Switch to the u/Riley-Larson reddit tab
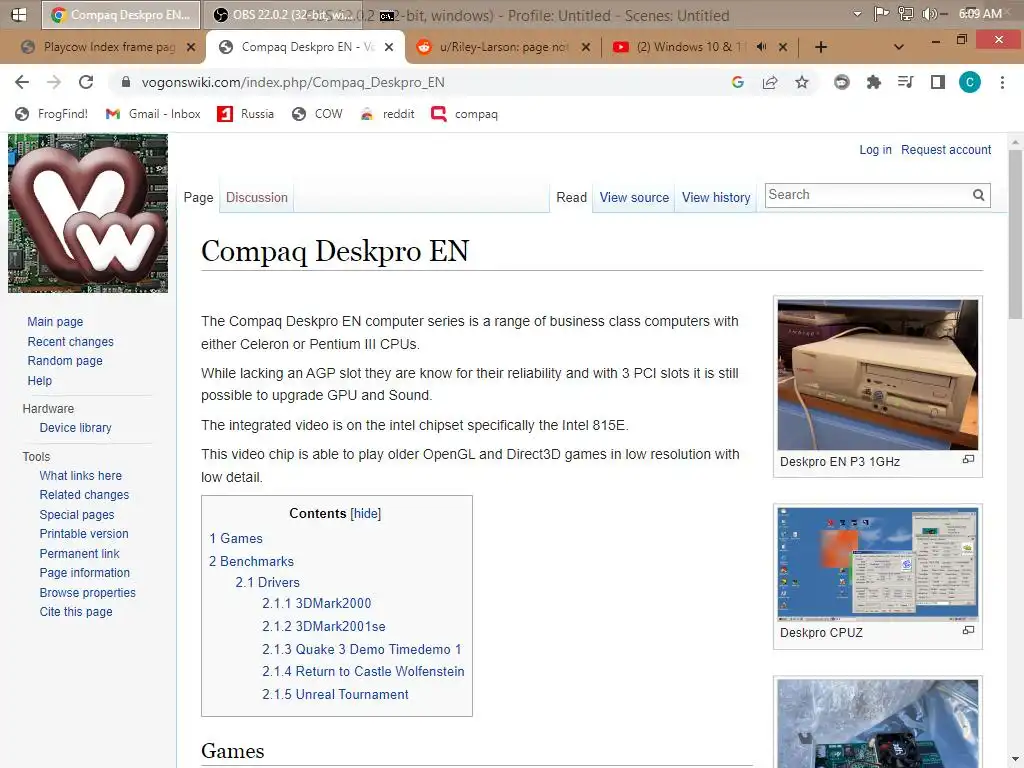Image resolution: width=1024 pixels, height=768 pixels. (x=504, y=47)
